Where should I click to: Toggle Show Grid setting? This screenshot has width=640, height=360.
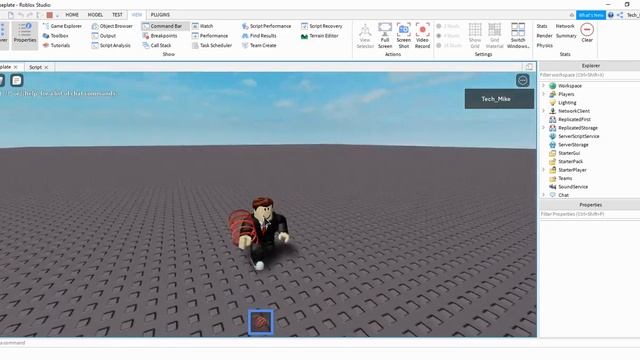[475, 36]
